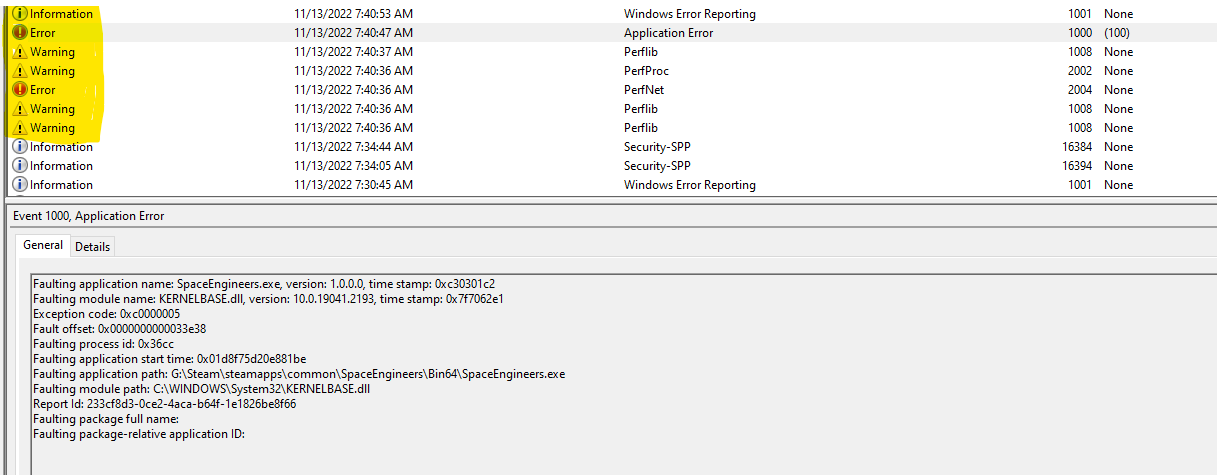Image resolution: width=1217 pixels, height=475 pixels.
Task: Click the Exception code 0xc0000005 line
Action: (x=107, y=314)
